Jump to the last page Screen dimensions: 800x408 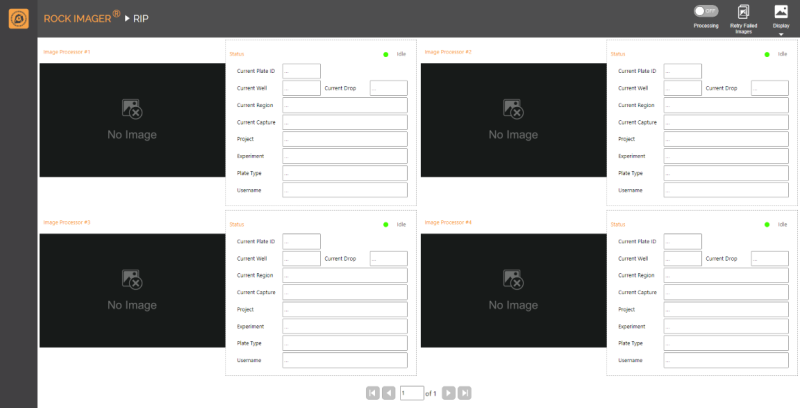[x=465, y=393]
